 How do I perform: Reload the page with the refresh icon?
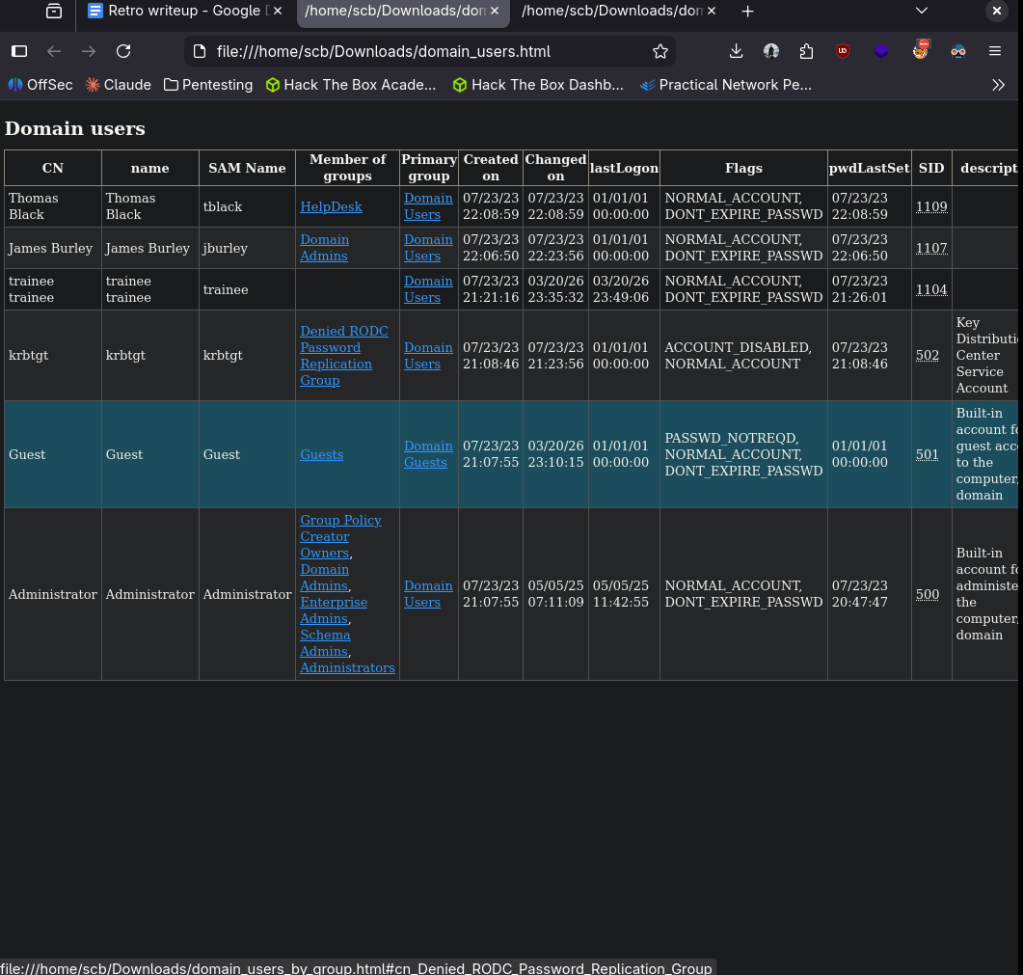pos(123,51)
